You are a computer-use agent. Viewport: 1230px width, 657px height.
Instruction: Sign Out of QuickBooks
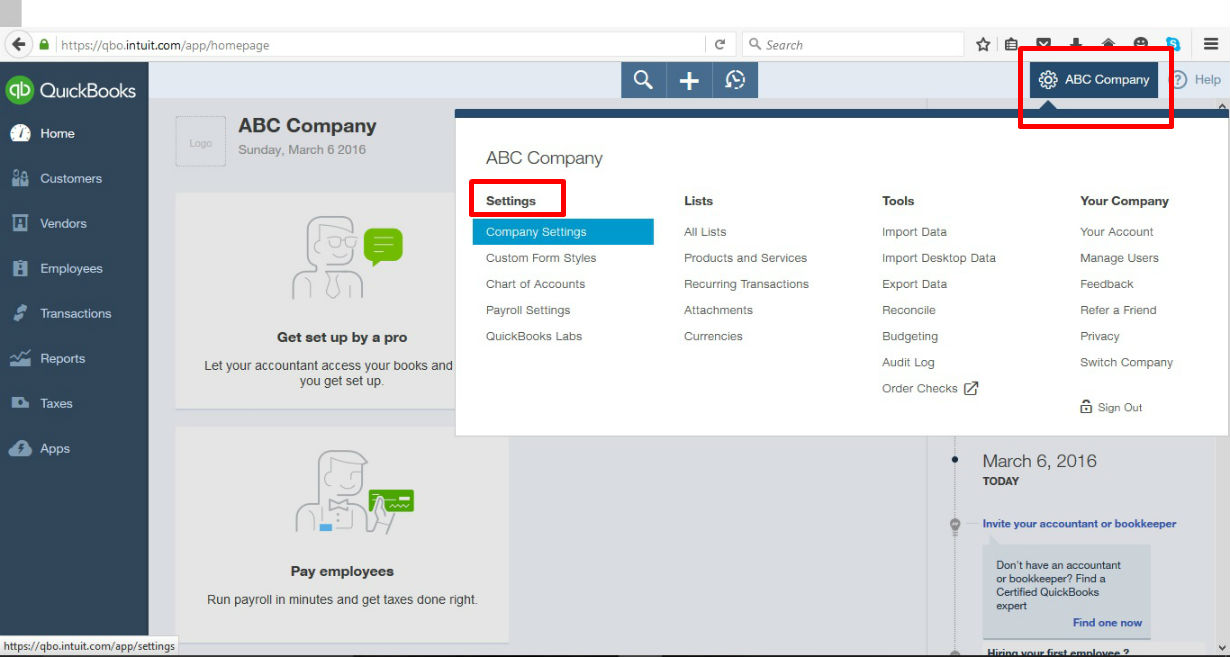tap(1120, 407)
